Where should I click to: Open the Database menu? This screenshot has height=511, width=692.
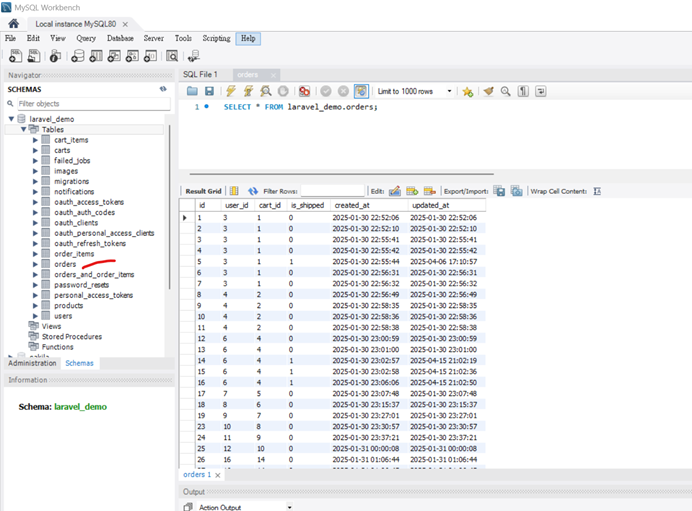120,38
